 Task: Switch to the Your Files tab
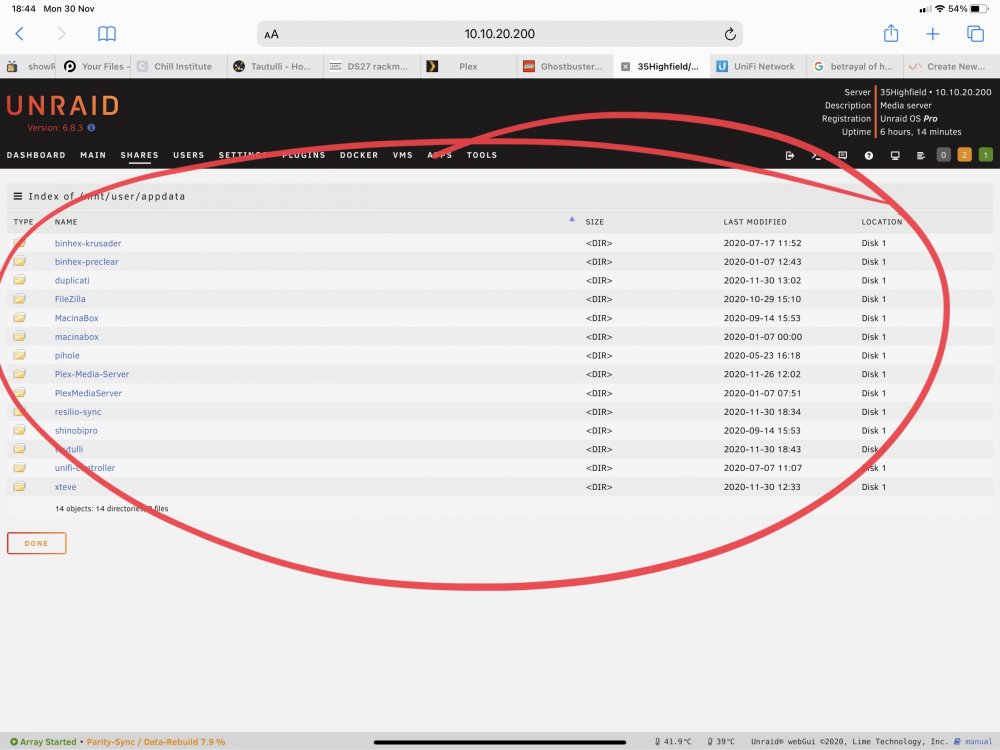coord(93,66)
